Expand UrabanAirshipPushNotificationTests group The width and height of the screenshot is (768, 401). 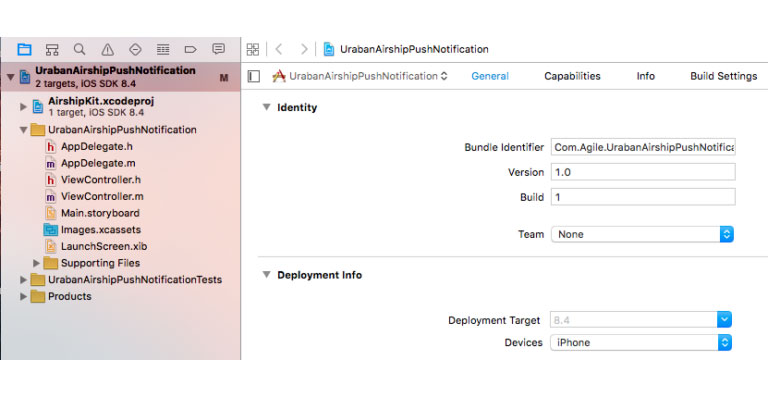click(23, 280)
